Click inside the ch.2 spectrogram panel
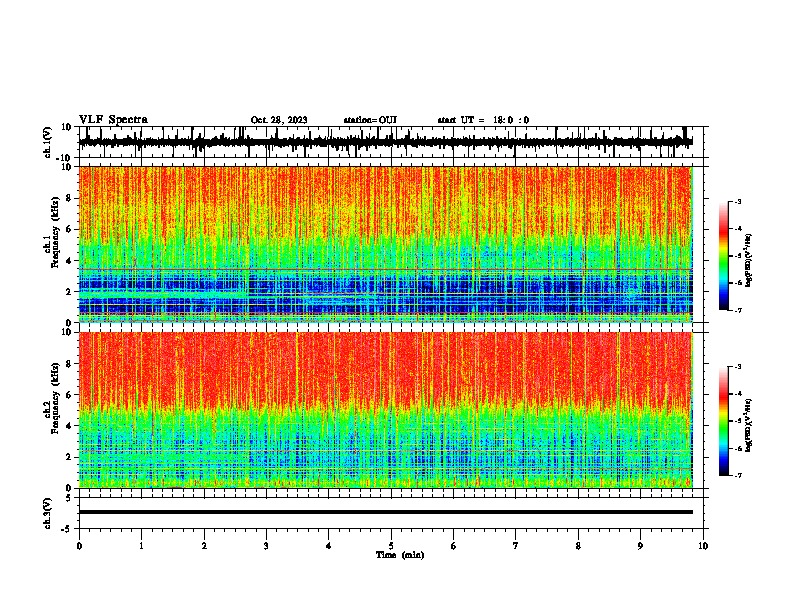Viewport: 792px width, 612px height. coord(391,410)
